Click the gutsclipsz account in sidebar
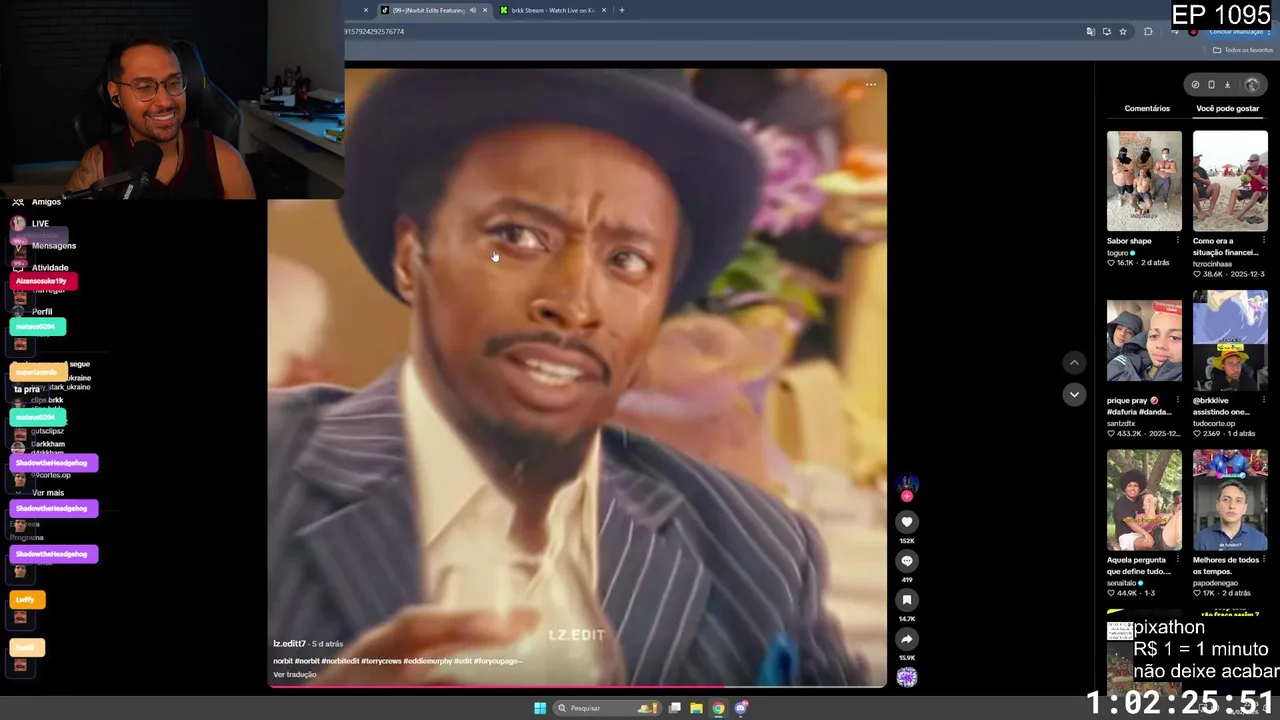1280x720 pixels. click(x=47, y=431)
